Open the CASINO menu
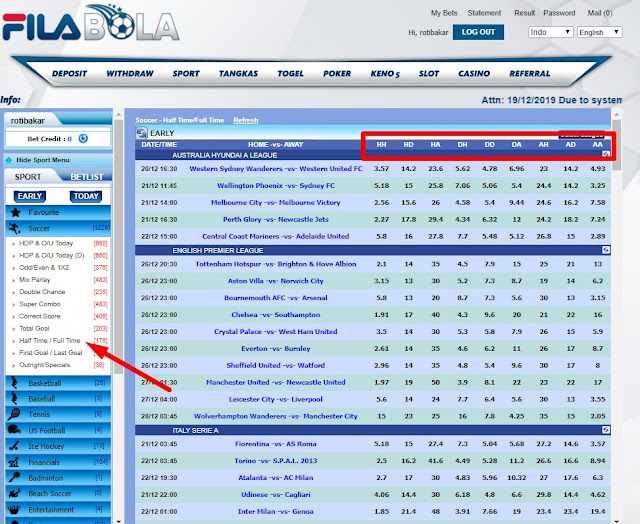Viewport: 640px width, 524px height. point(474,74)
